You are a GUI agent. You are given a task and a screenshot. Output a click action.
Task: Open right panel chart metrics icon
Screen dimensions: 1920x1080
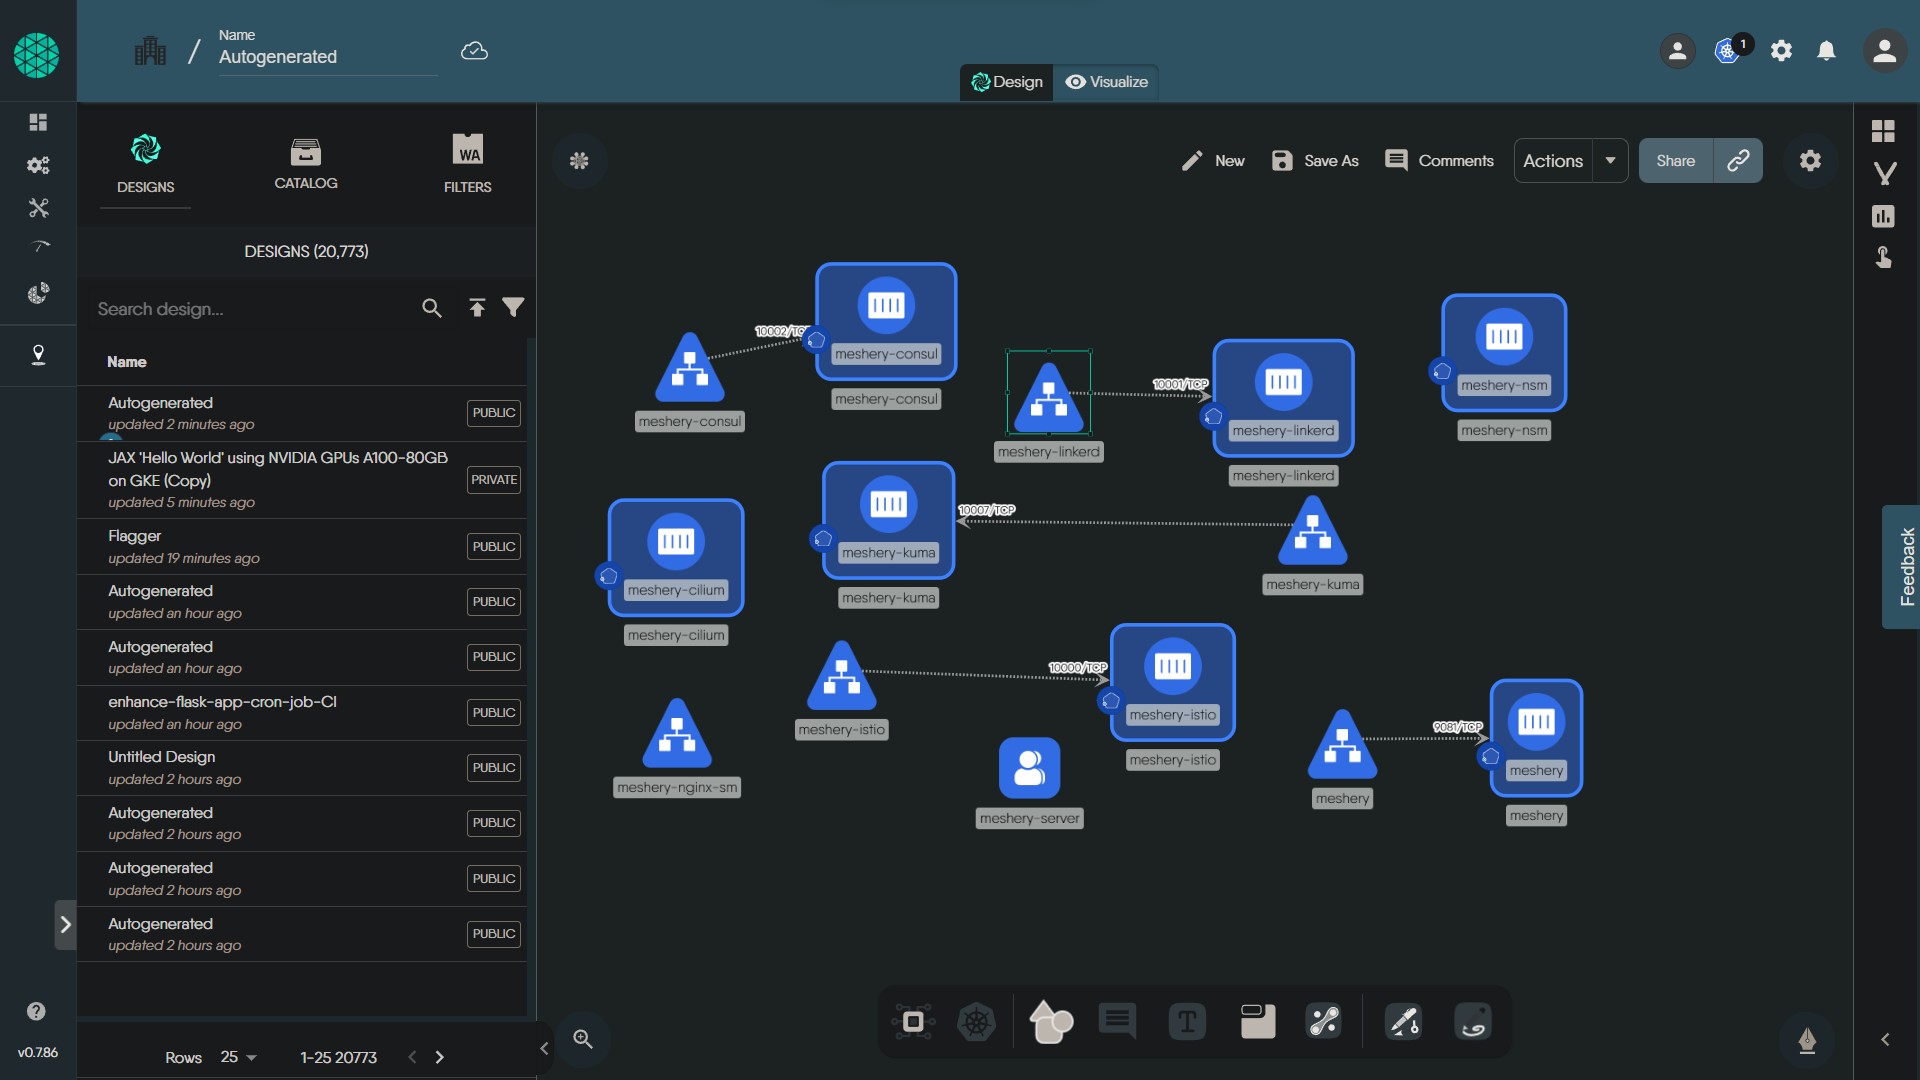tap(1883, 216)
